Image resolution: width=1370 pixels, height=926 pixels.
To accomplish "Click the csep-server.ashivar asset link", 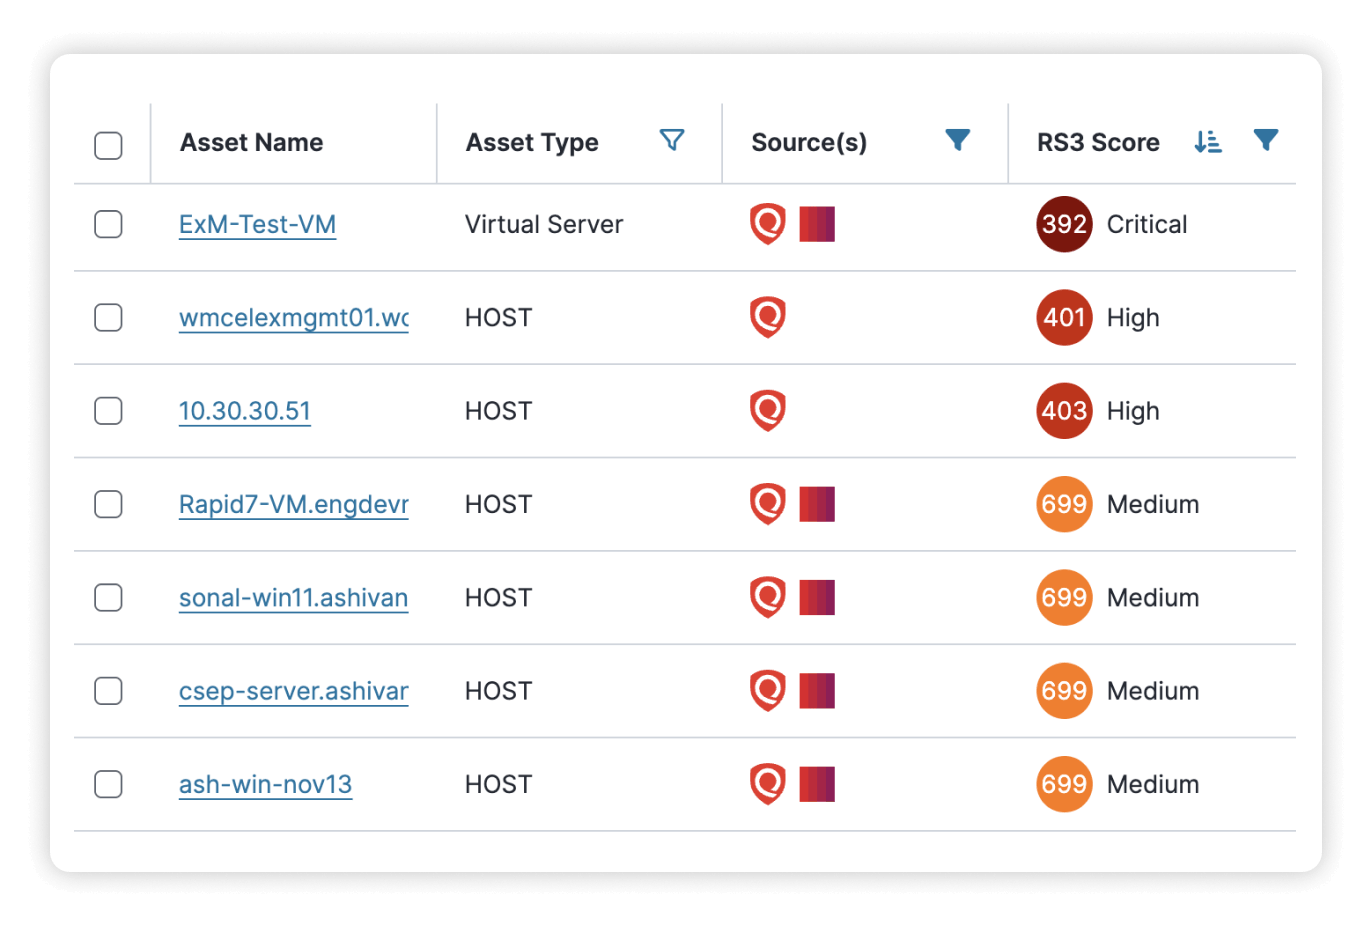I will point(294,691).
